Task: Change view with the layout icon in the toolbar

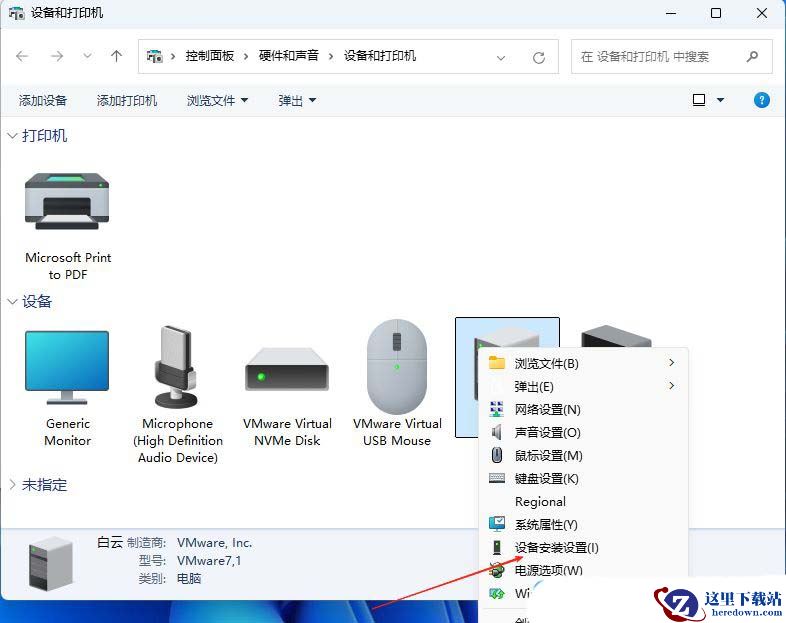Action: (699, 100)
